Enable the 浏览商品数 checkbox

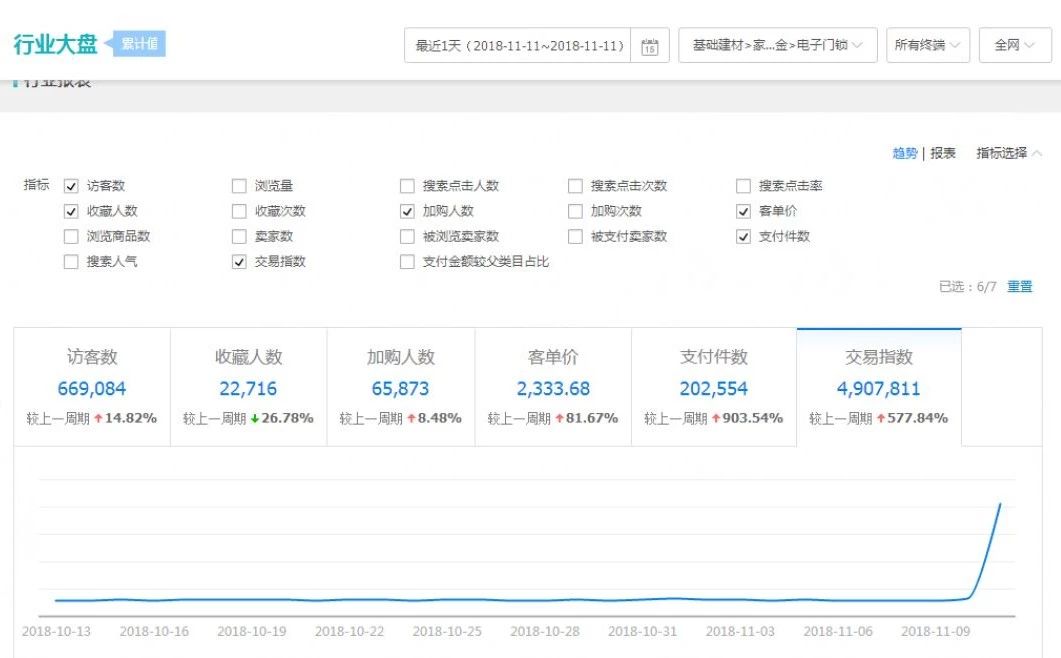point(71,236)
